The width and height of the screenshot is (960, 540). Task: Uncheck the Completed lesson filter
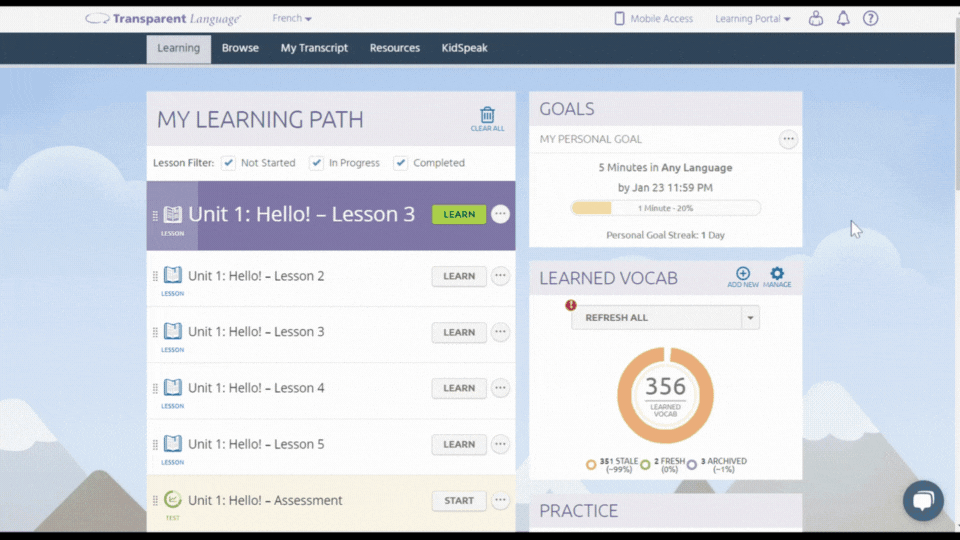point(400,163)
